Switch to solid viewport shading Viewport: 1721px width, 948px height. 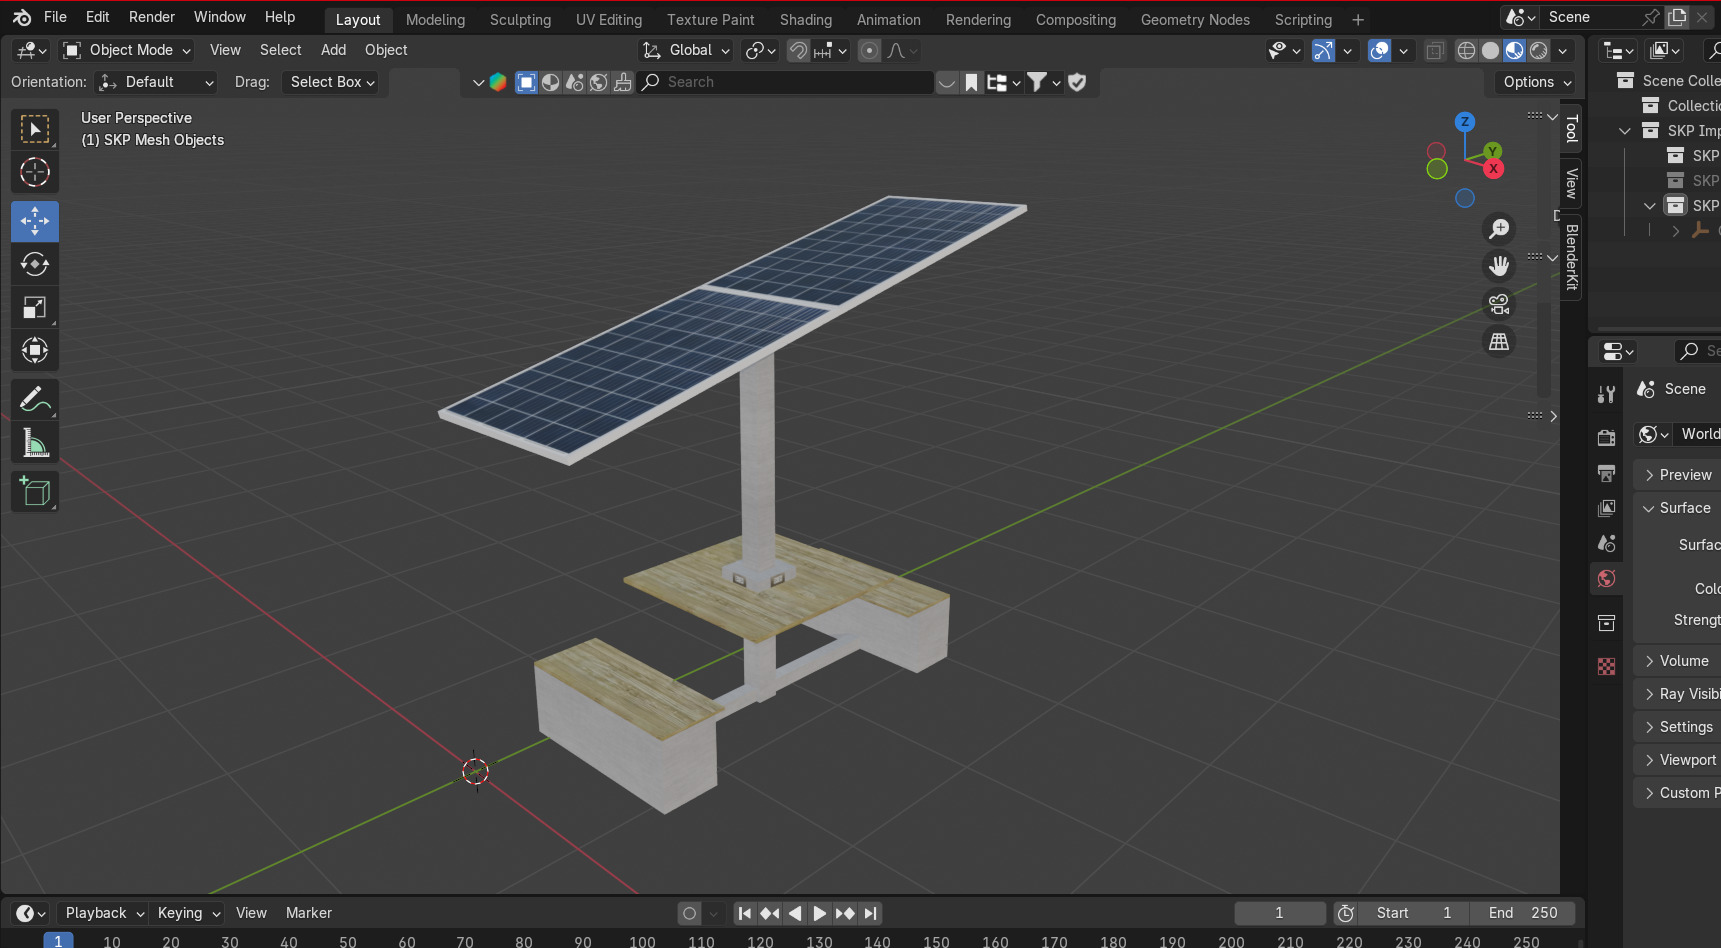pyautogui.click(x=1490, y=50)
